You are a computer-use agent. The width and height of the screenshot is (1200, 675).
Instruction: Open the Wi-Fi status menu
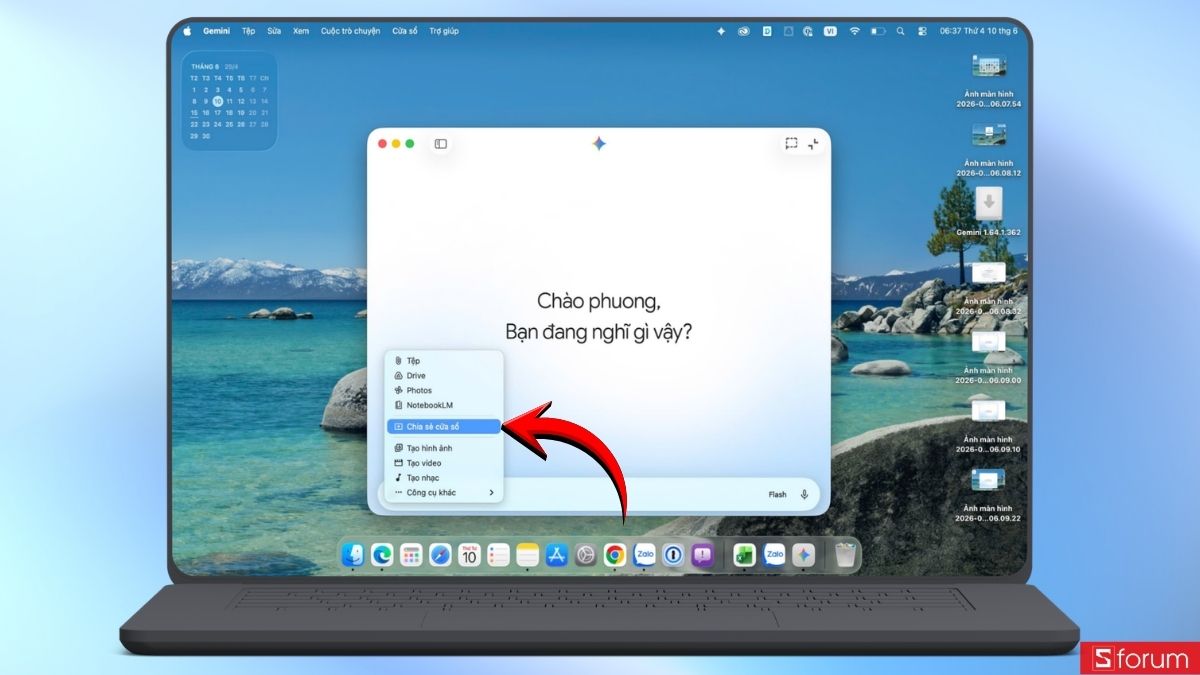point(854,31)
